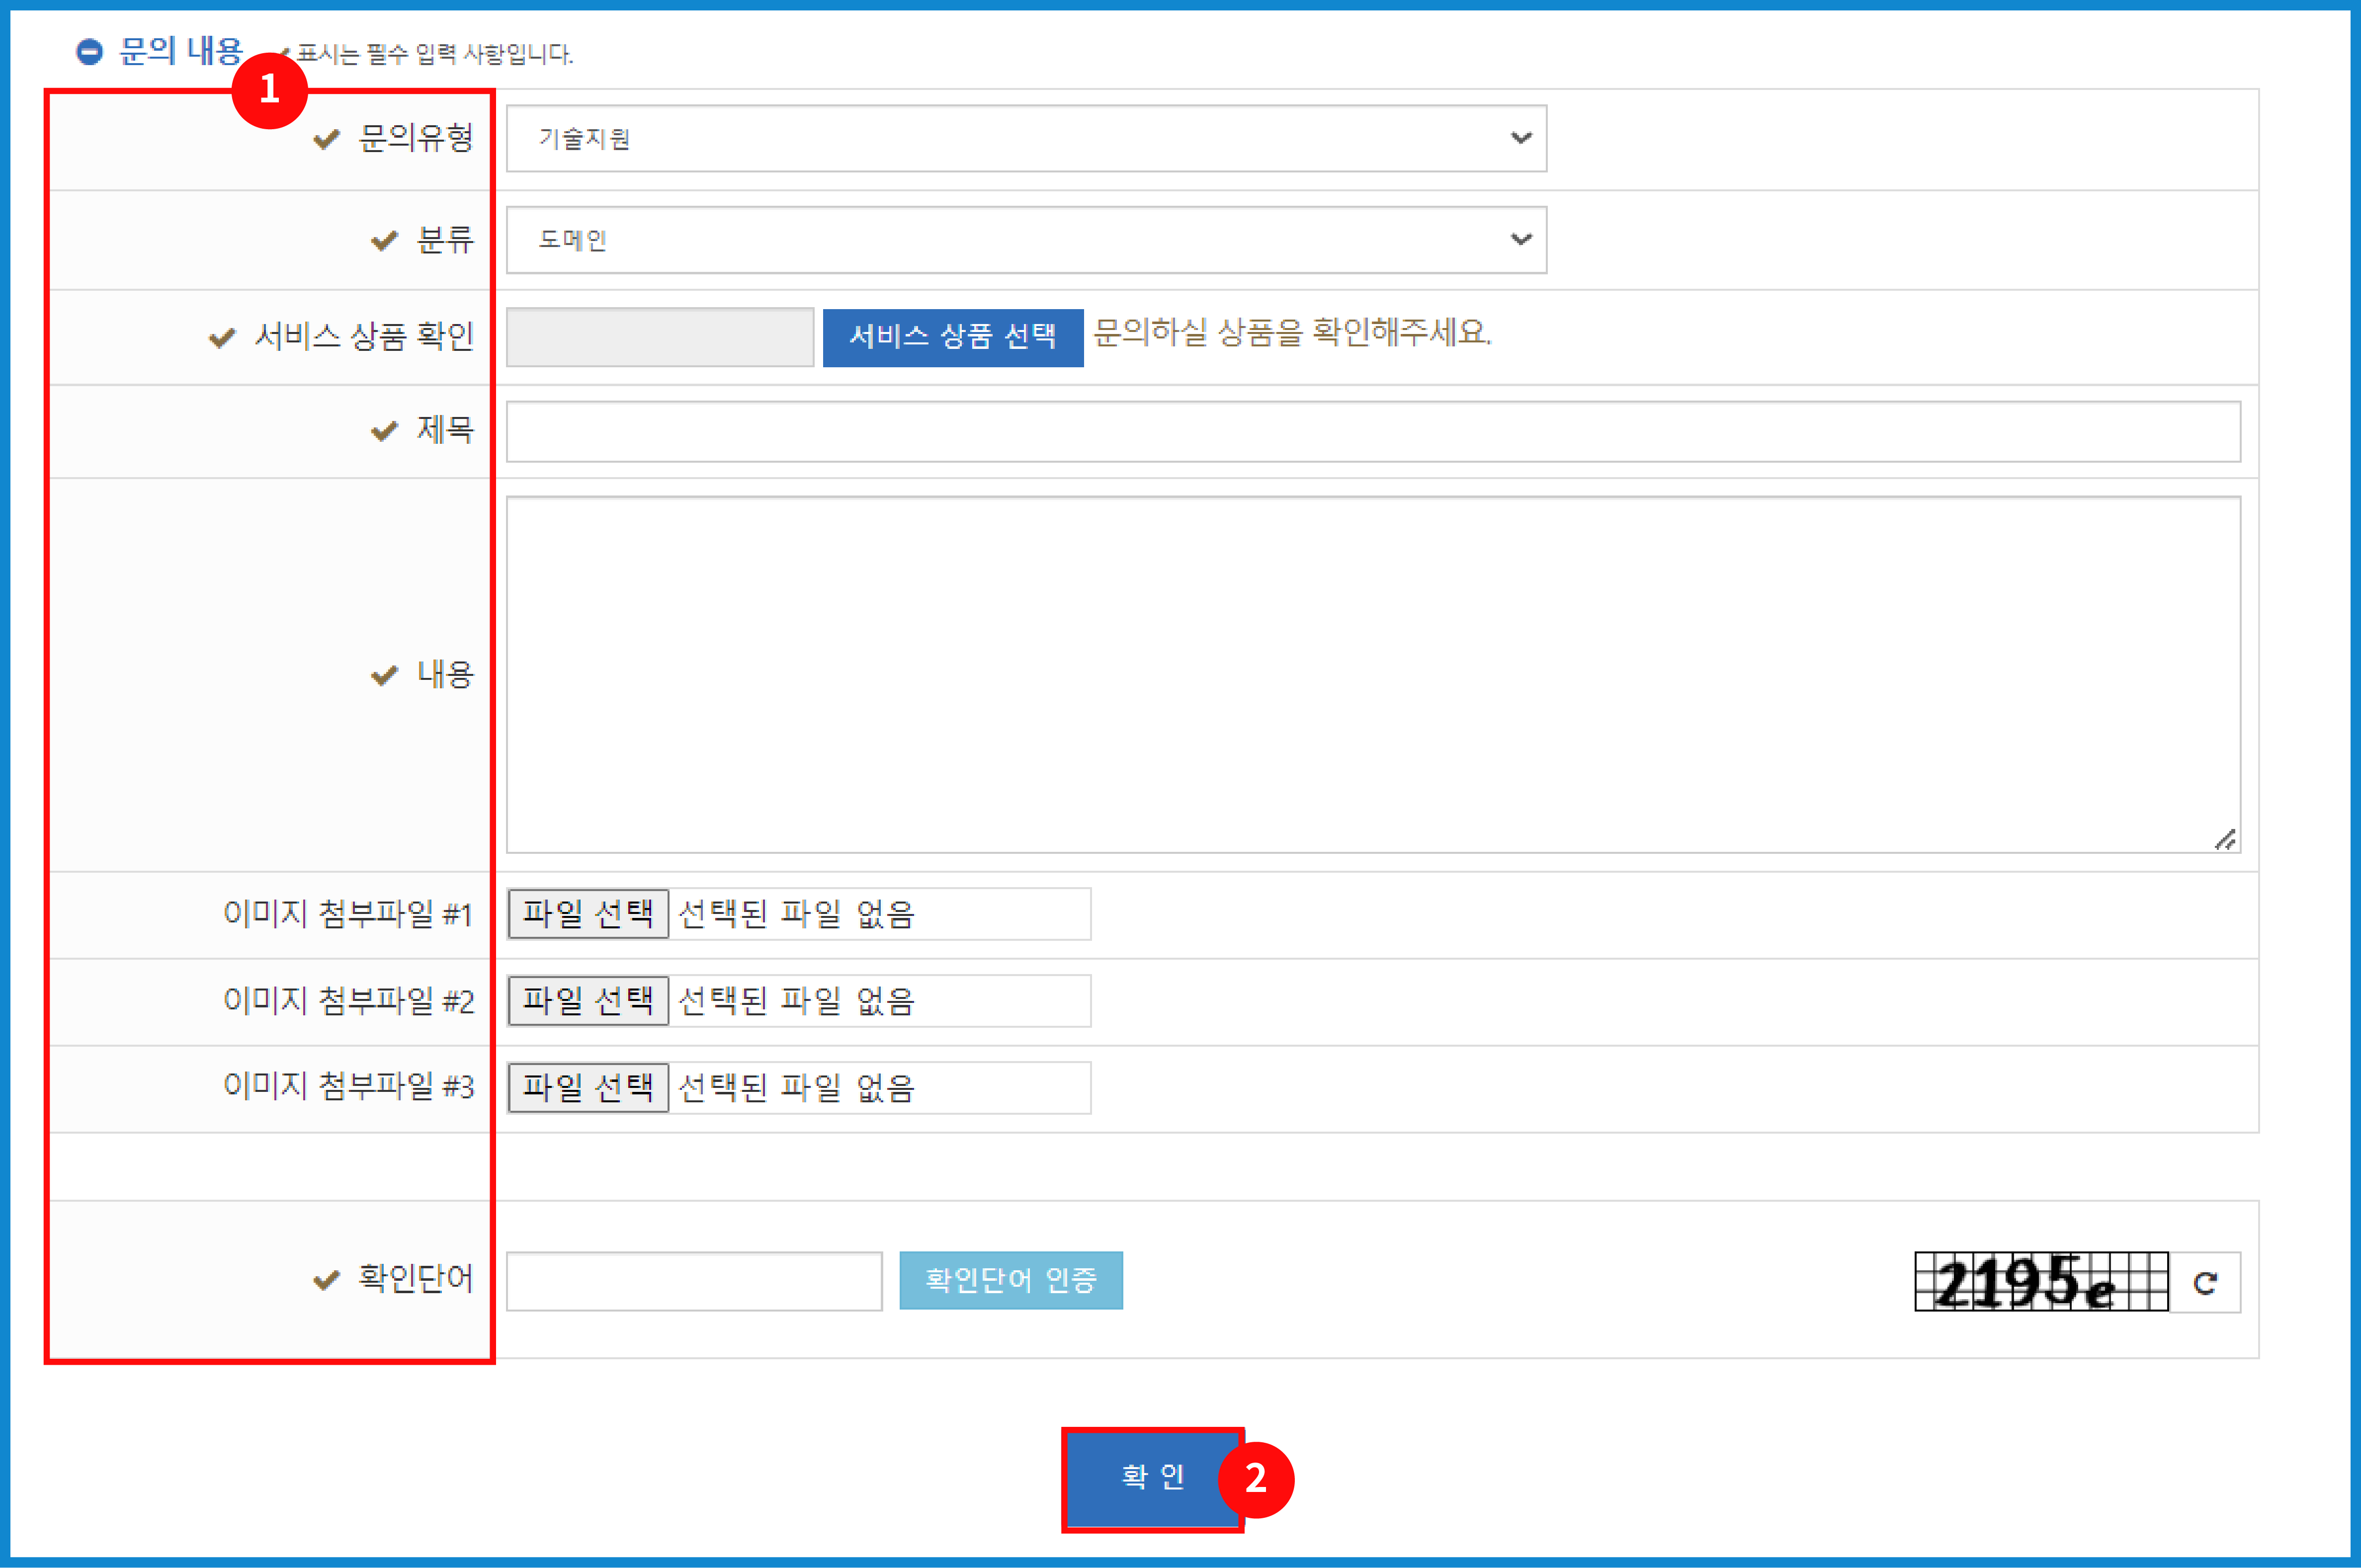
Task: Click the red number 1 badge
Action: [x=269, y=90]
